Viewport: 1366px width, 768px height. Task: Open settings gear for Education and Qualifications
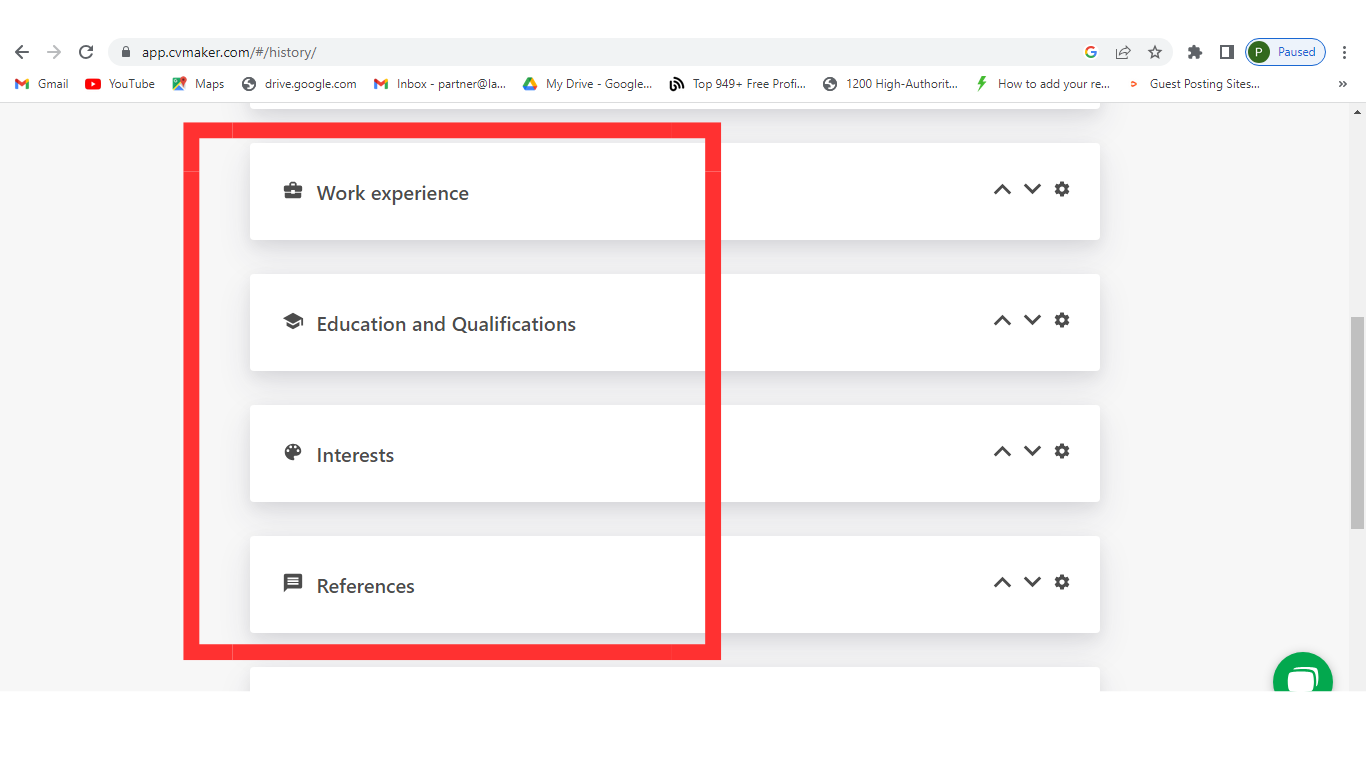[1062, 320]
